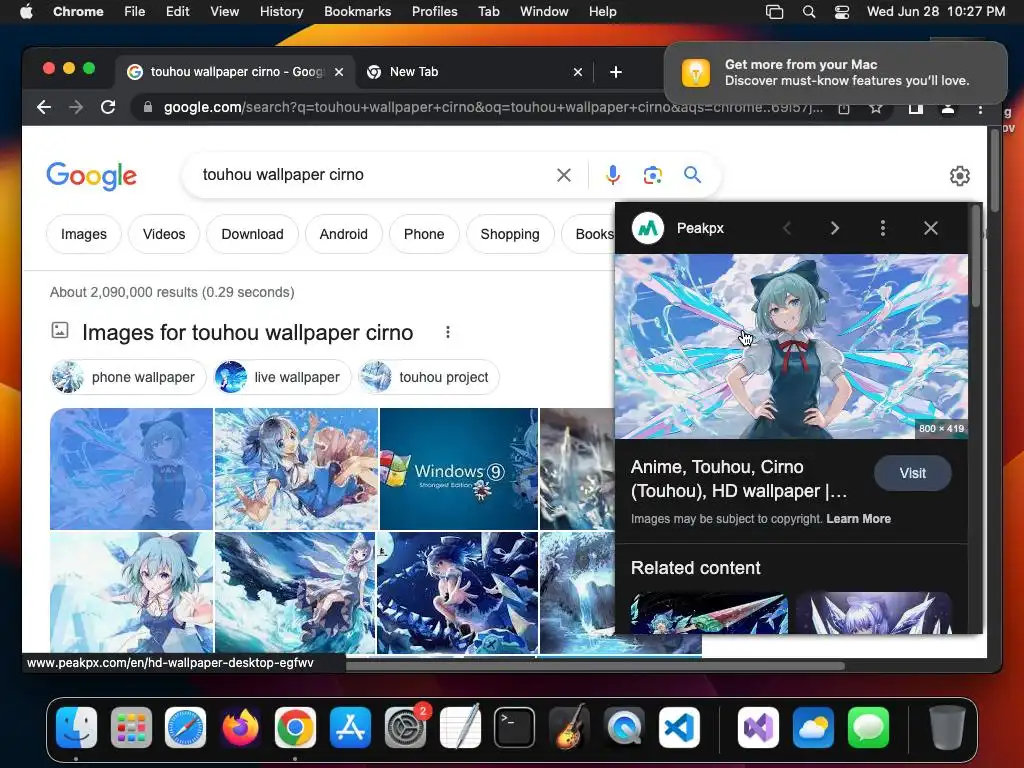The height and width of the screenshot is (768, 1024).
Task: Open Spotlight search in menu bar
Action: coord(808,12)
